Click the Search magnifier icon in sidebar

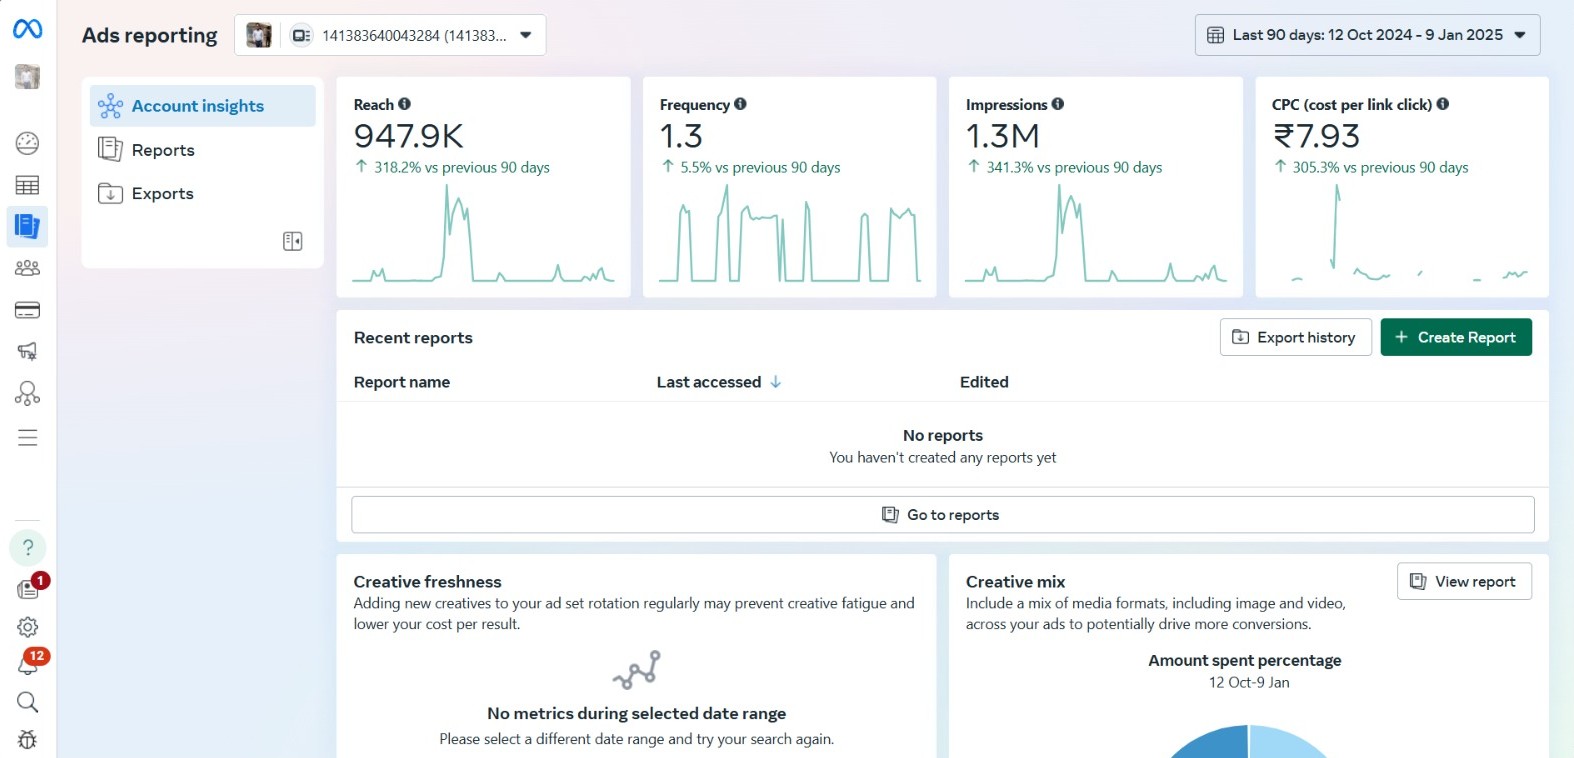pos(27,702)
